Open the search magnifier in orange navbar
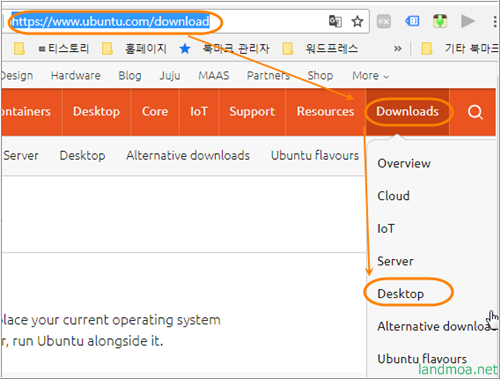This screenshot has height=379, width=500. pos(475,112)
